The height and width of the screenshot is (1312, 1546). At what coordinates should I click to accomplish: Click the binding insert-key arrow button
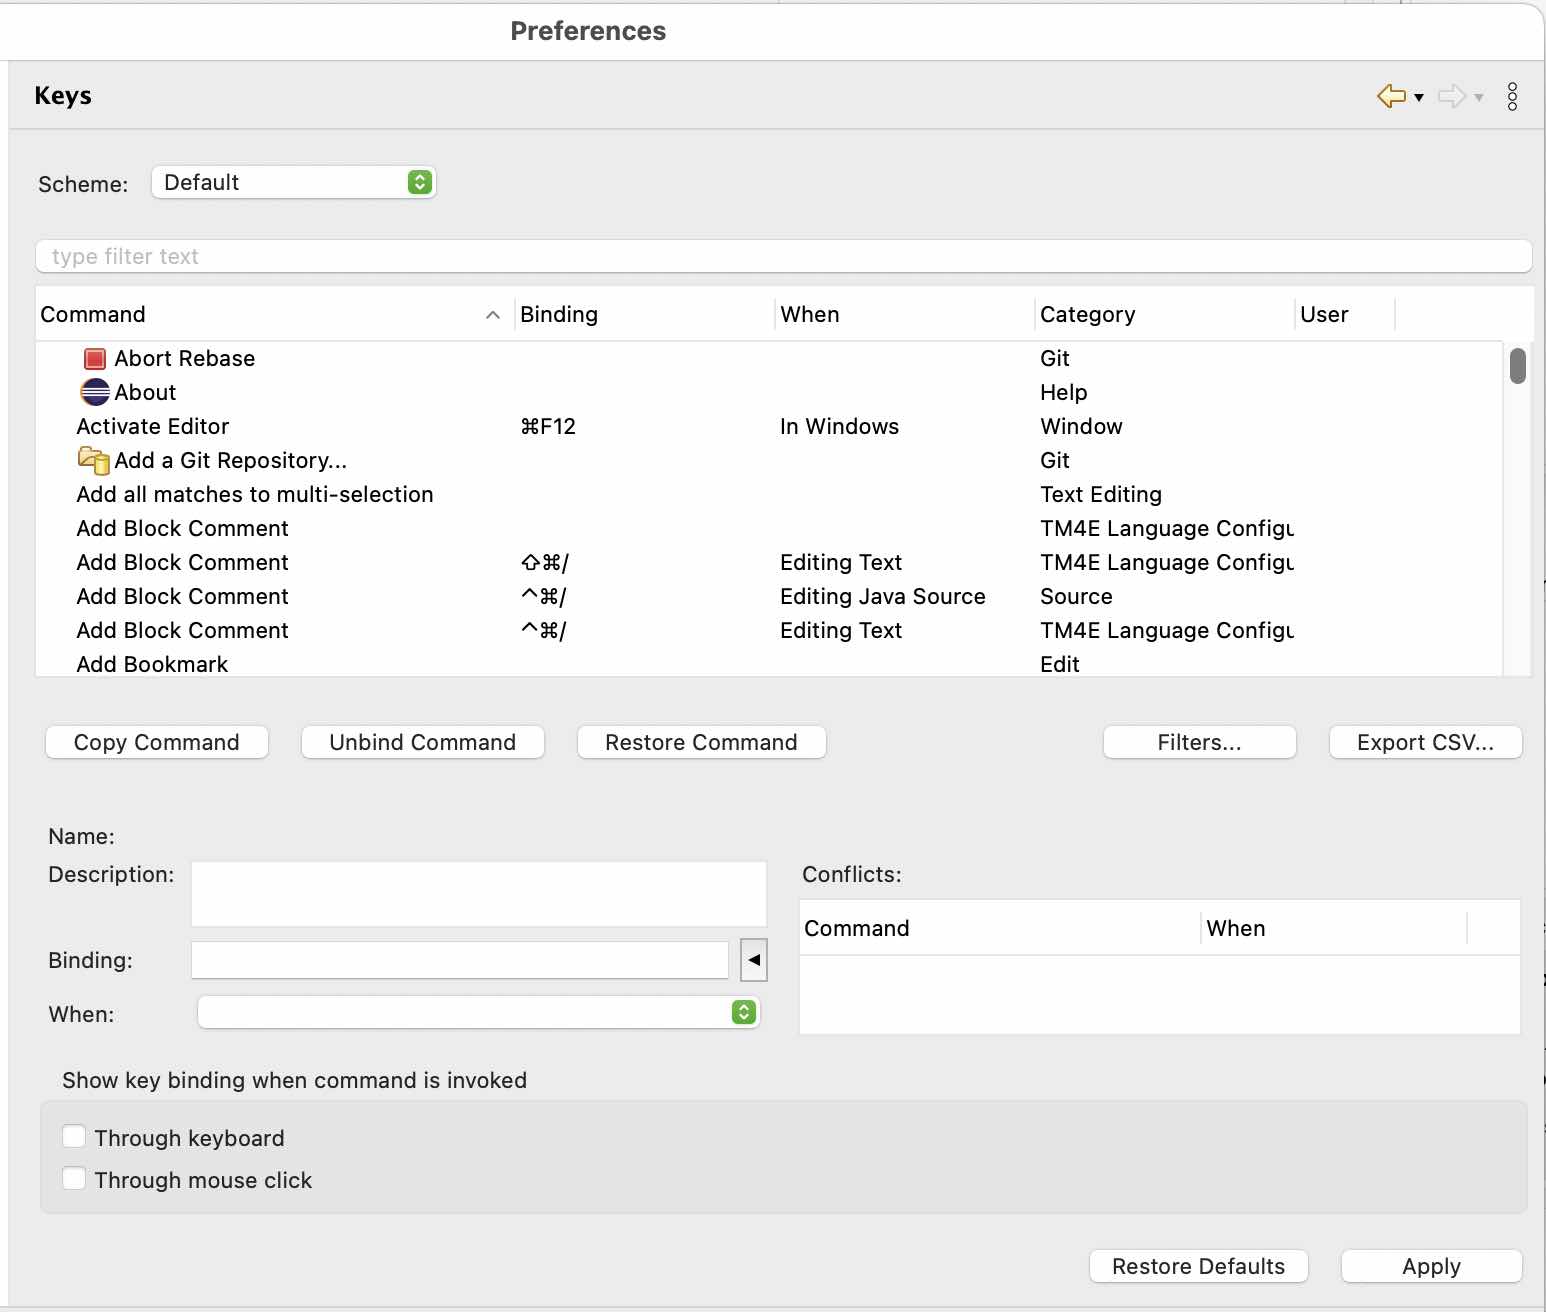(754, 960)
